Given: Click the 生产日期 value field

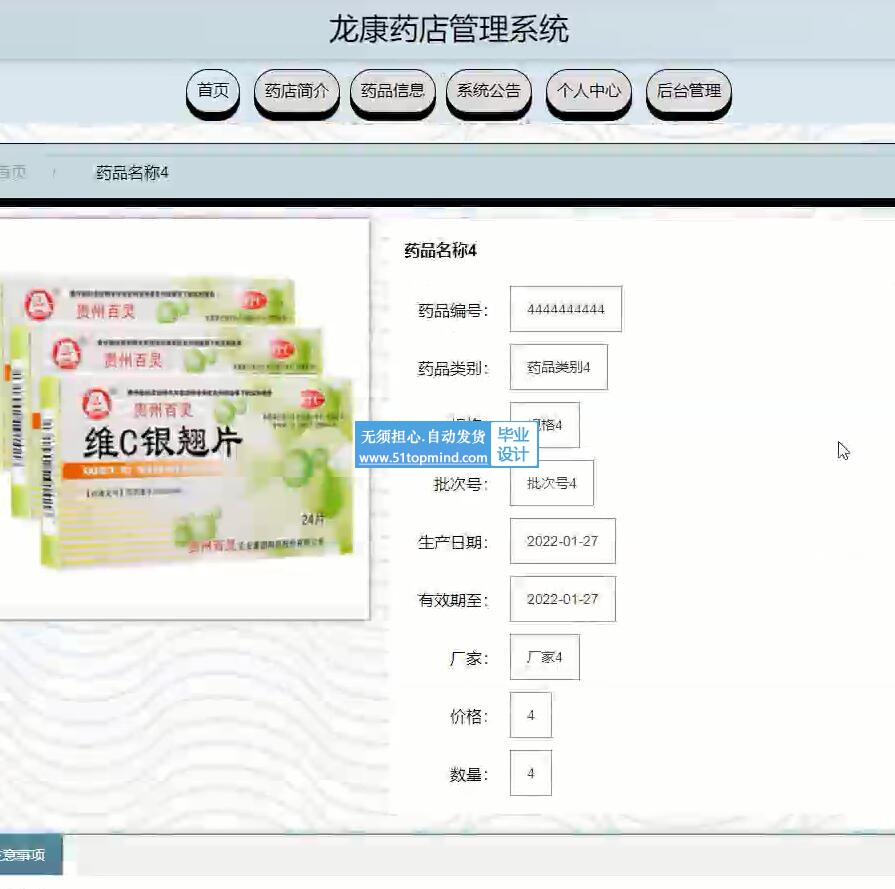Looking at the screenshot, I should click(563, 541).
